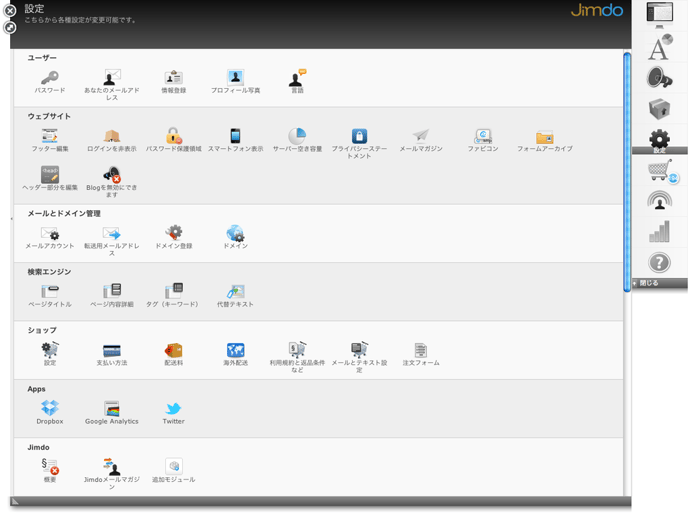Close the settings panel with X button
Image resolution: width=690 pixels, height=515 pixels.
pyautogui.click(x=10, y=11)
